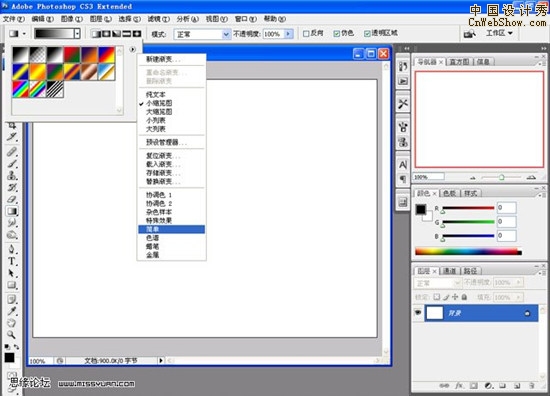Select the Diamond gradient style icon
550x396 pixels.
click(x=136, y=34)
